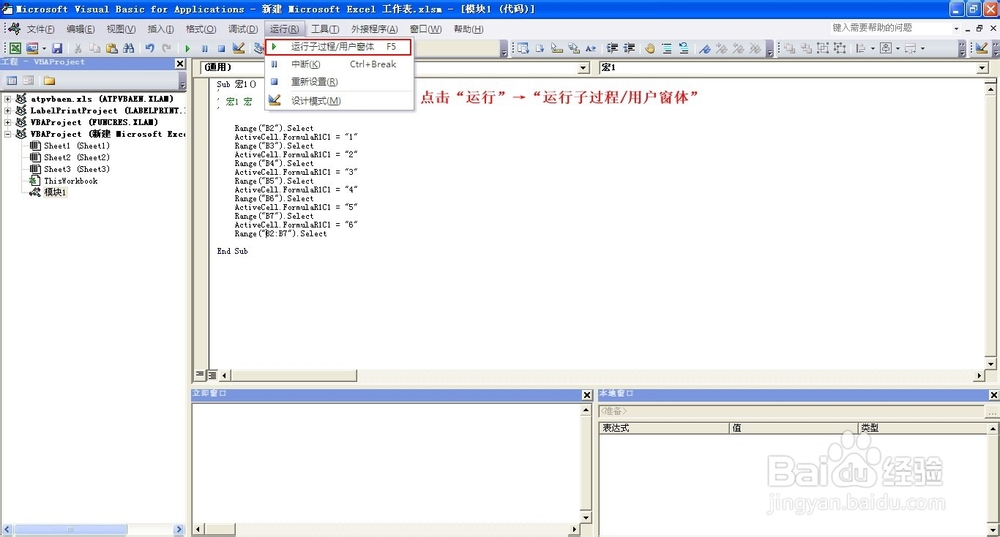Click the Copy icon in the toolbar
Viewport: 1000px width, 537px height.
(x=94, y=48)
